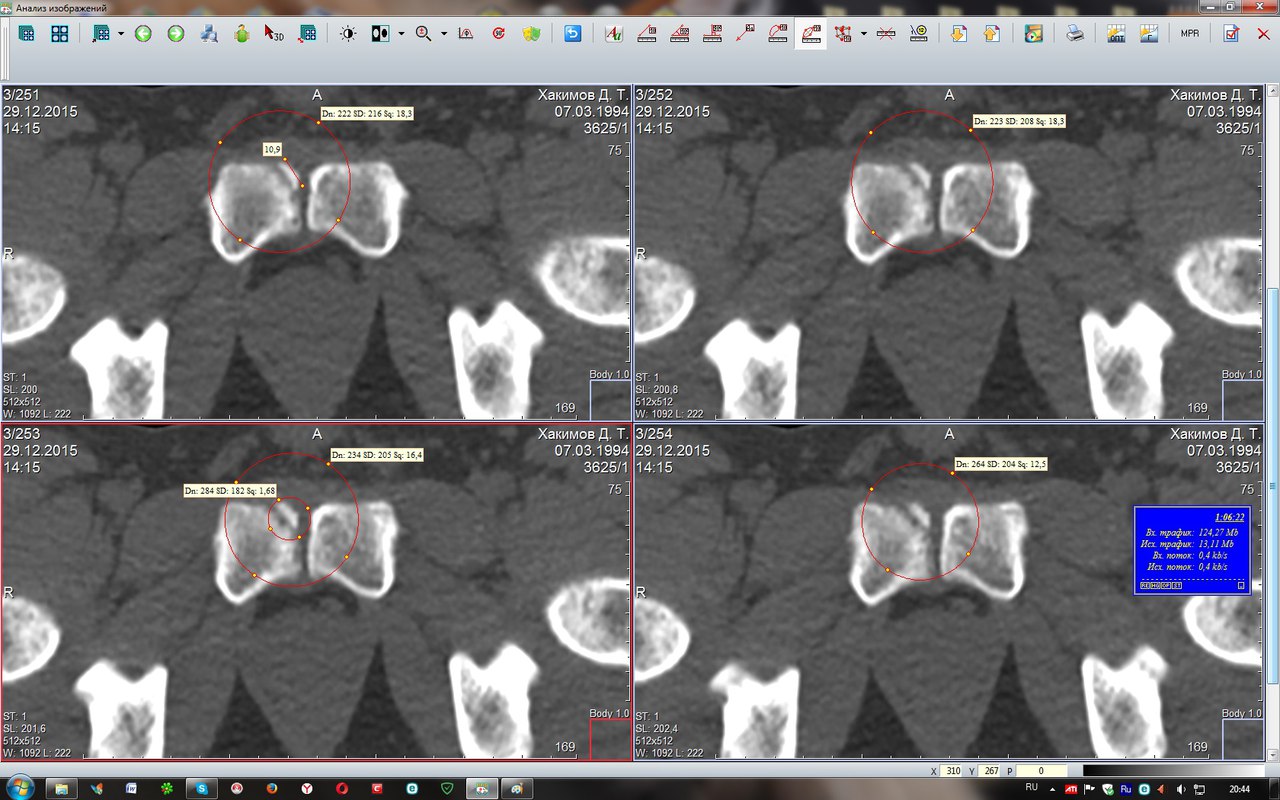Image resolution: width=1280 pixels, height=800 pixels.
Task: Click the export document up-arrow icon
Action: [992, 33]
